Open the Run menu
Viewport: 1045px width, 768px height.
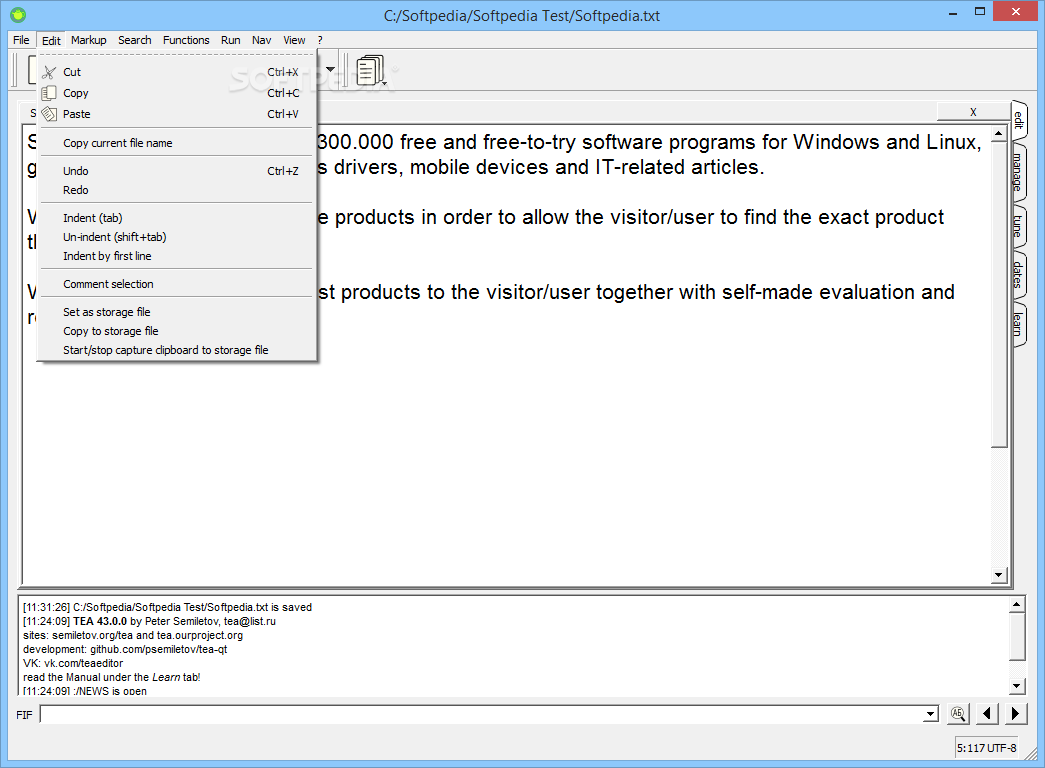(231, 40)
